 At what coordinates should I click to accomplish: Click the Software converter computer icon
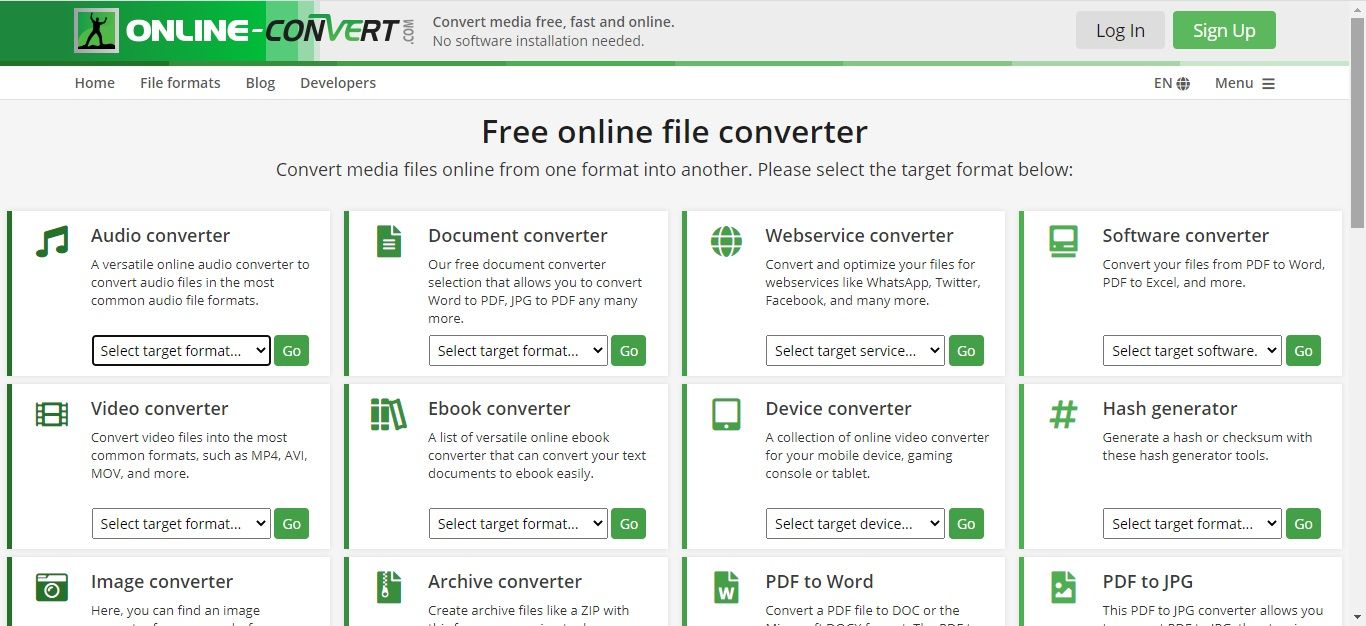(x=1063, y=241)
